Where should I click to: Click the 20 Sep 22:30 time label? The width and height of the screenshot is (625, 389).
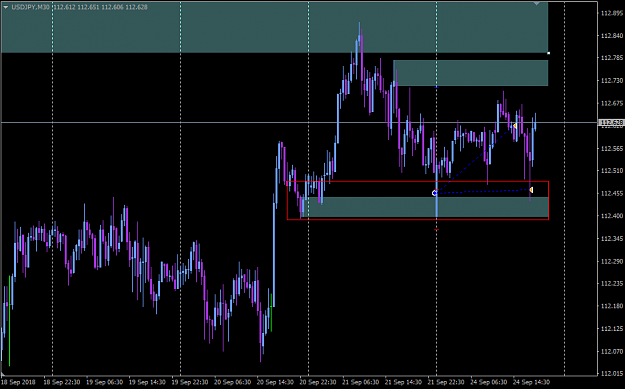(x=318, y=382)
